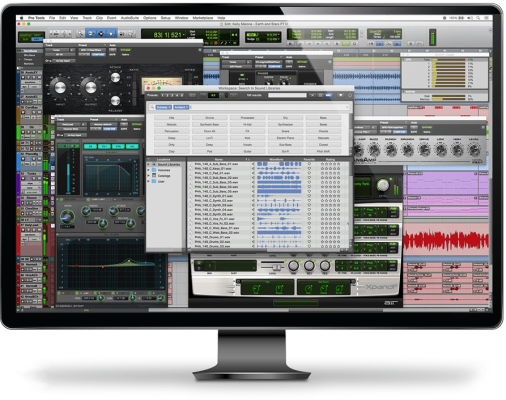
Task: Favorite the PHN_160_C_Keys_01.wav file heart
Action: coord(309,169)
